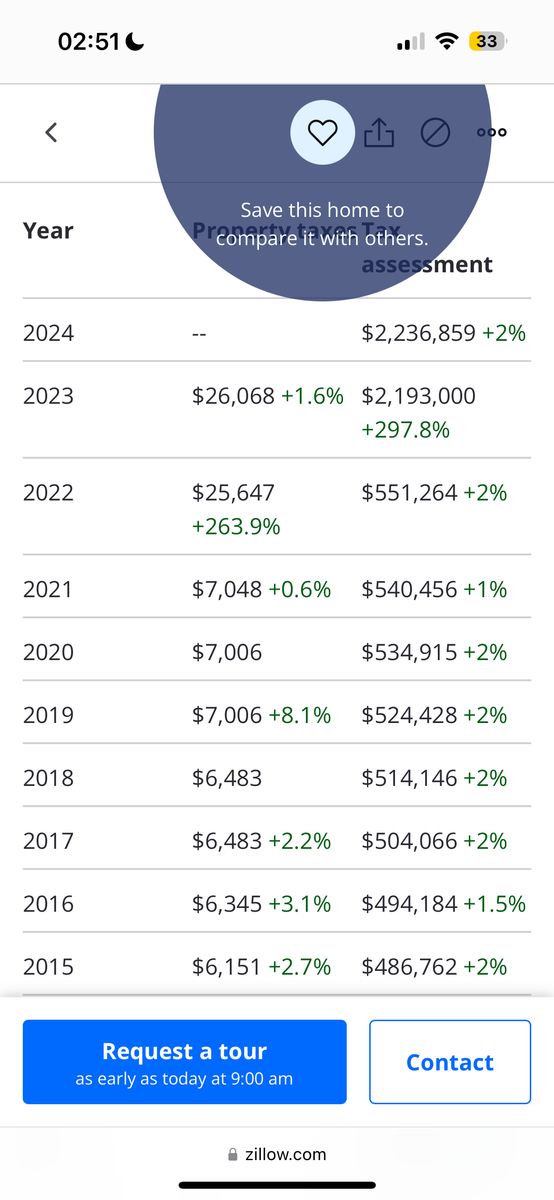554x1200 pixels.
Task: Tap the Wi-Fi status icon
Action: [448, 42]
